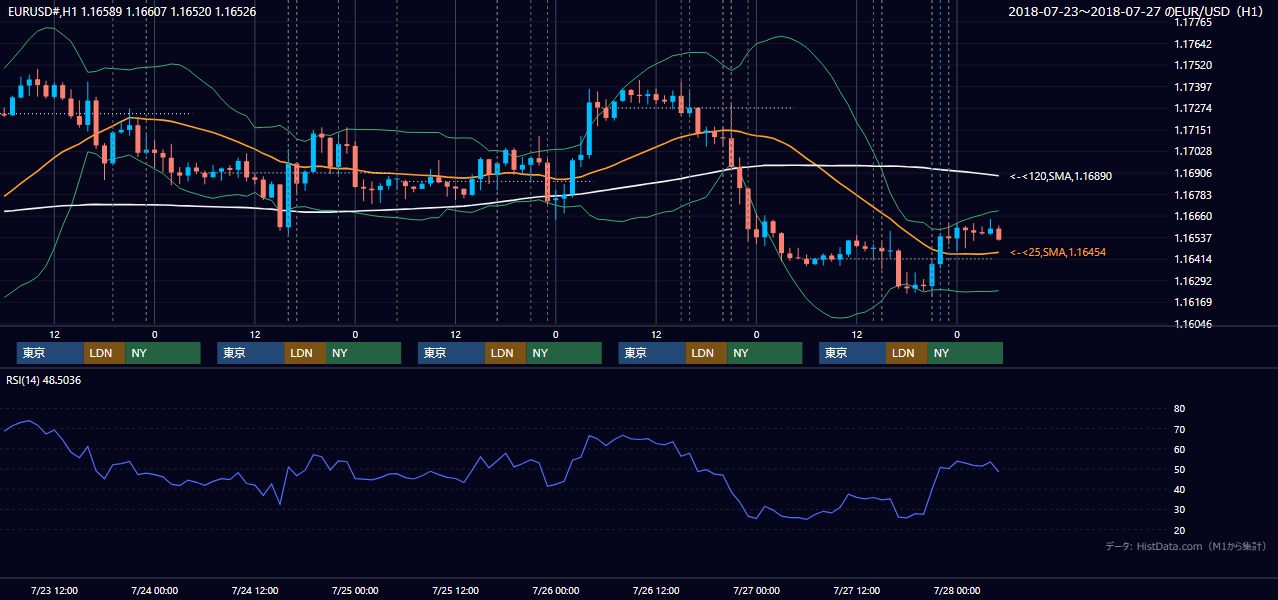Click the 1.17397 price axis label
The width and height of the screenshot is (1278, 600).
click(x=1193, y=87)
